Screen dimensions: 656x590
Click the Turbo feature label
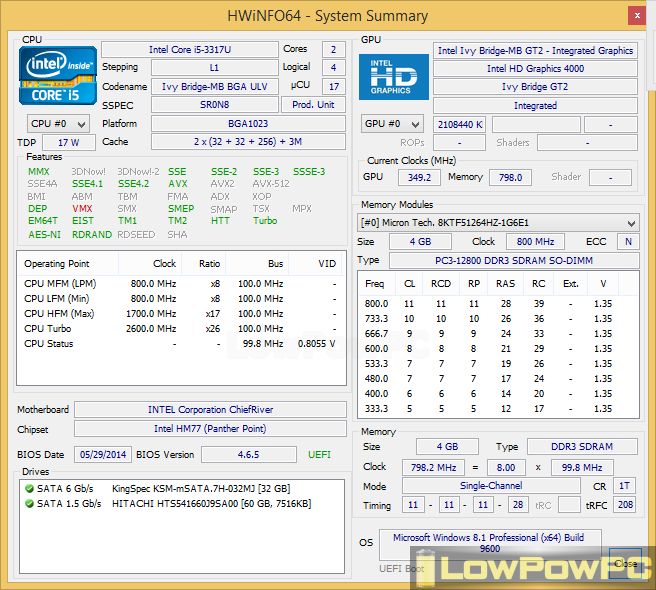point(265,221)
